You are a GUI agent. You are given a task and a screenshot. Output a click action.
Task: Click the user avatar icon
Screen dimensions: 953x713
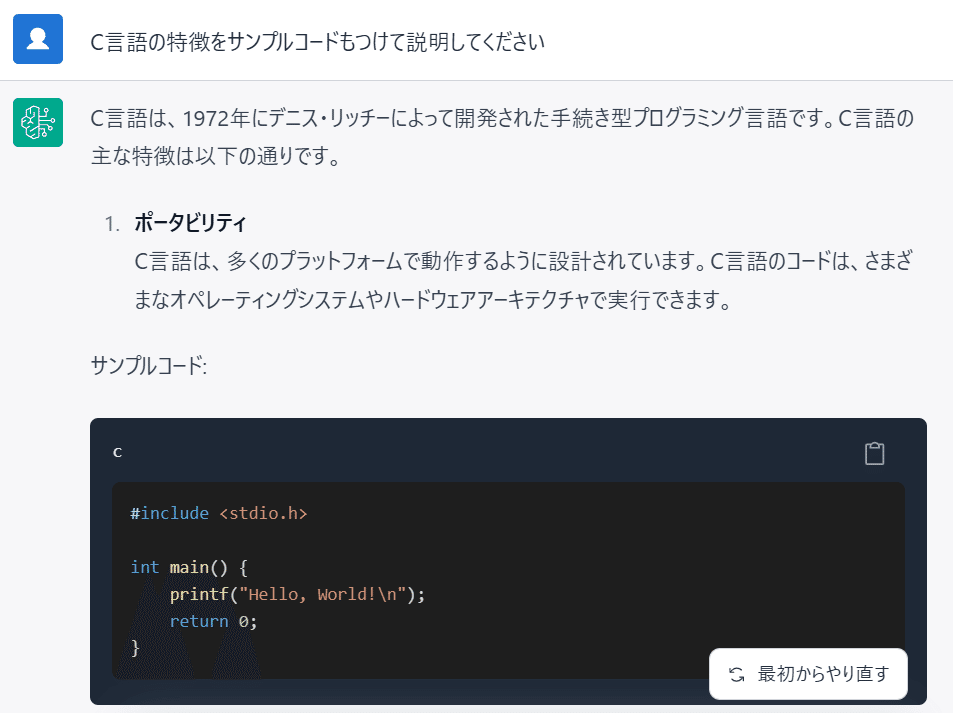38,40
